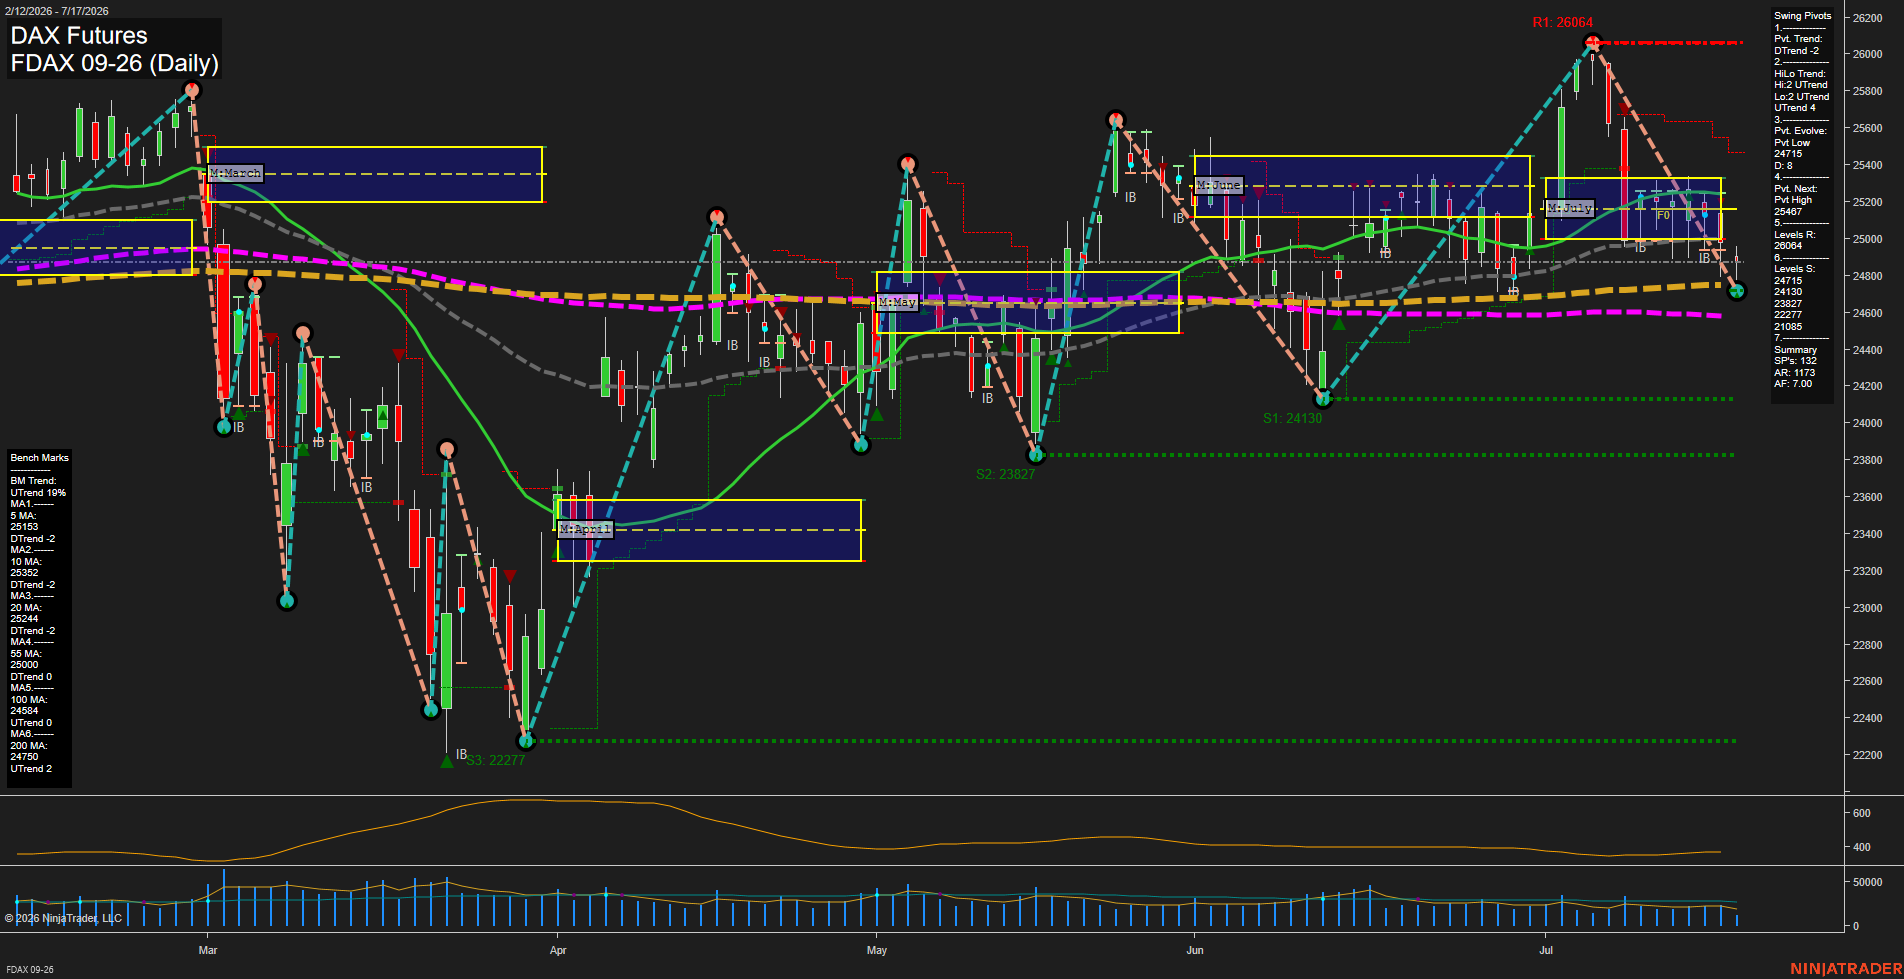
Task: Click the 24000 price axis label
Action: pyautogui.click(x=1868, y=423)
